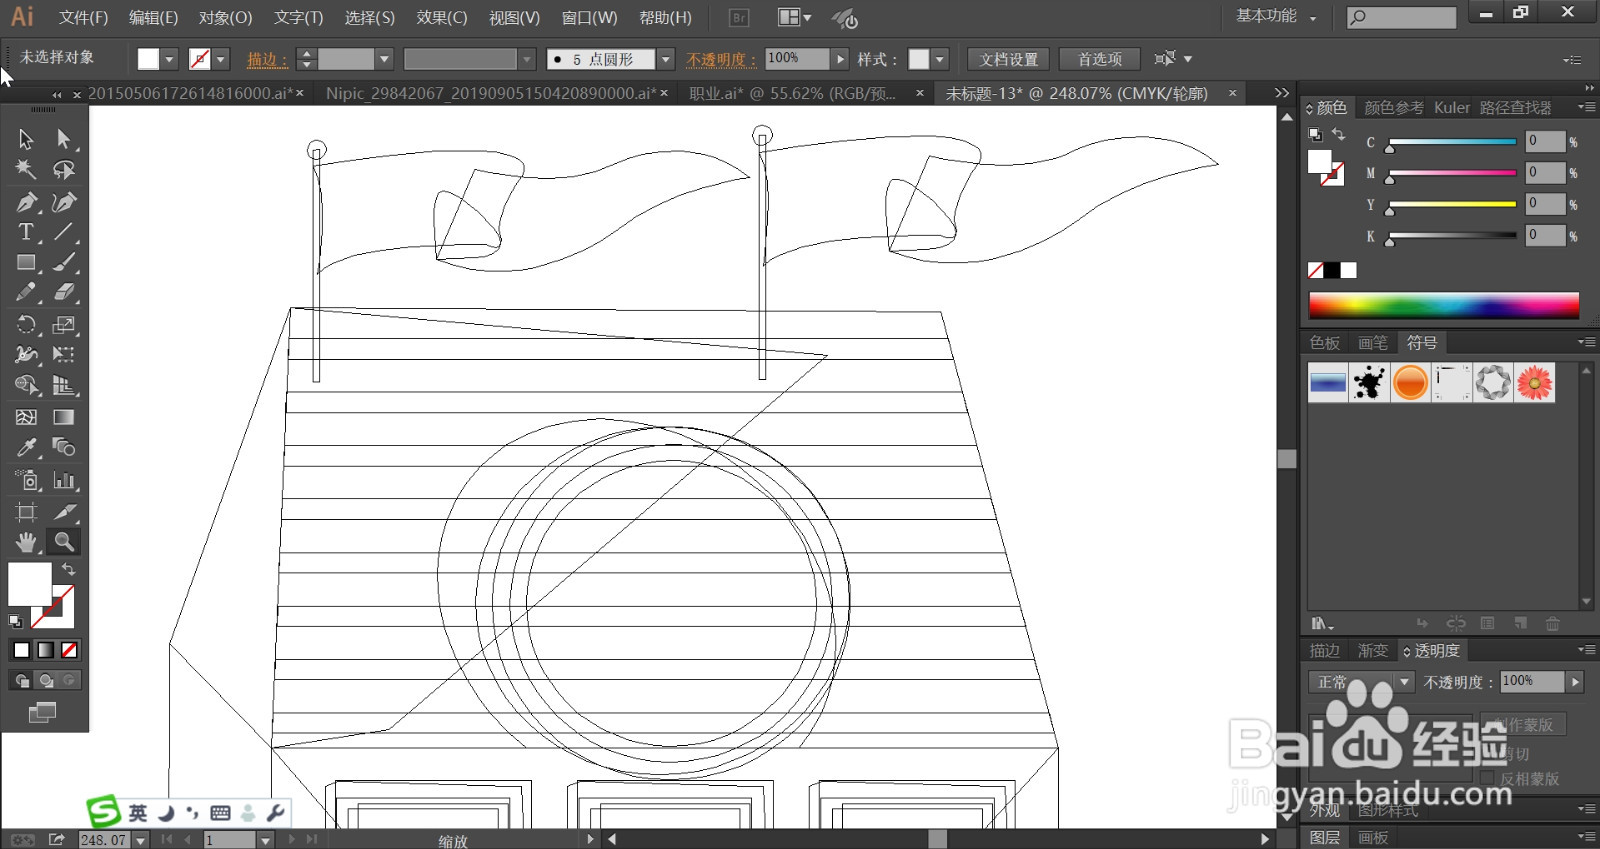Select the Mesh tool
The height and width of the screenshot is (849, 1600).
26,417
